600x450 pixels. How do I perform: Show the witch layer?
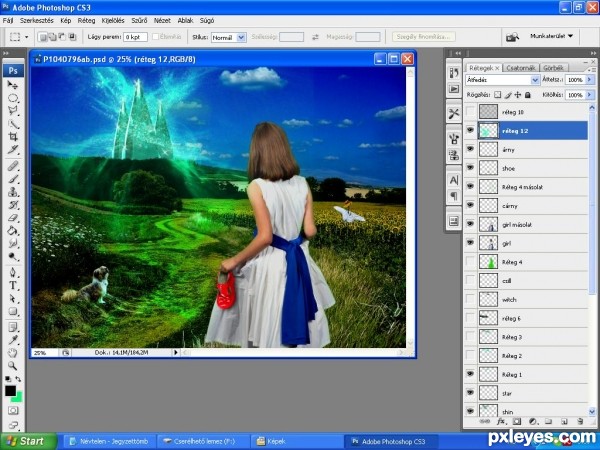click(470, 299)
